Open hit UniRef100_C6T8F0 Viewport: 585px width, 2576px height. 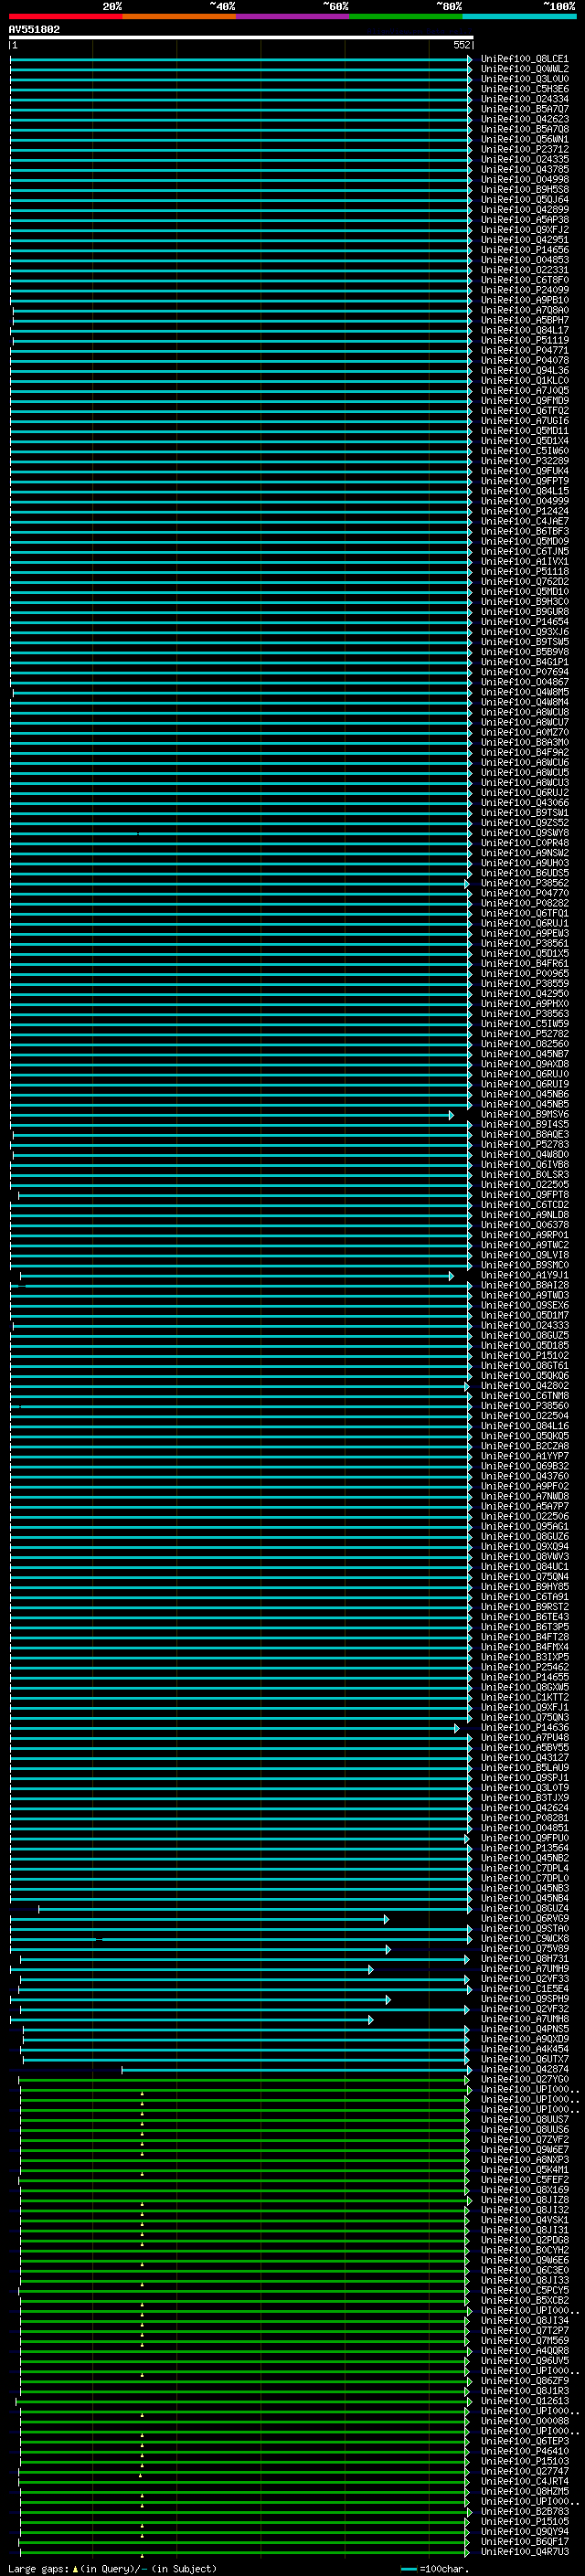[x=524, y=280]
